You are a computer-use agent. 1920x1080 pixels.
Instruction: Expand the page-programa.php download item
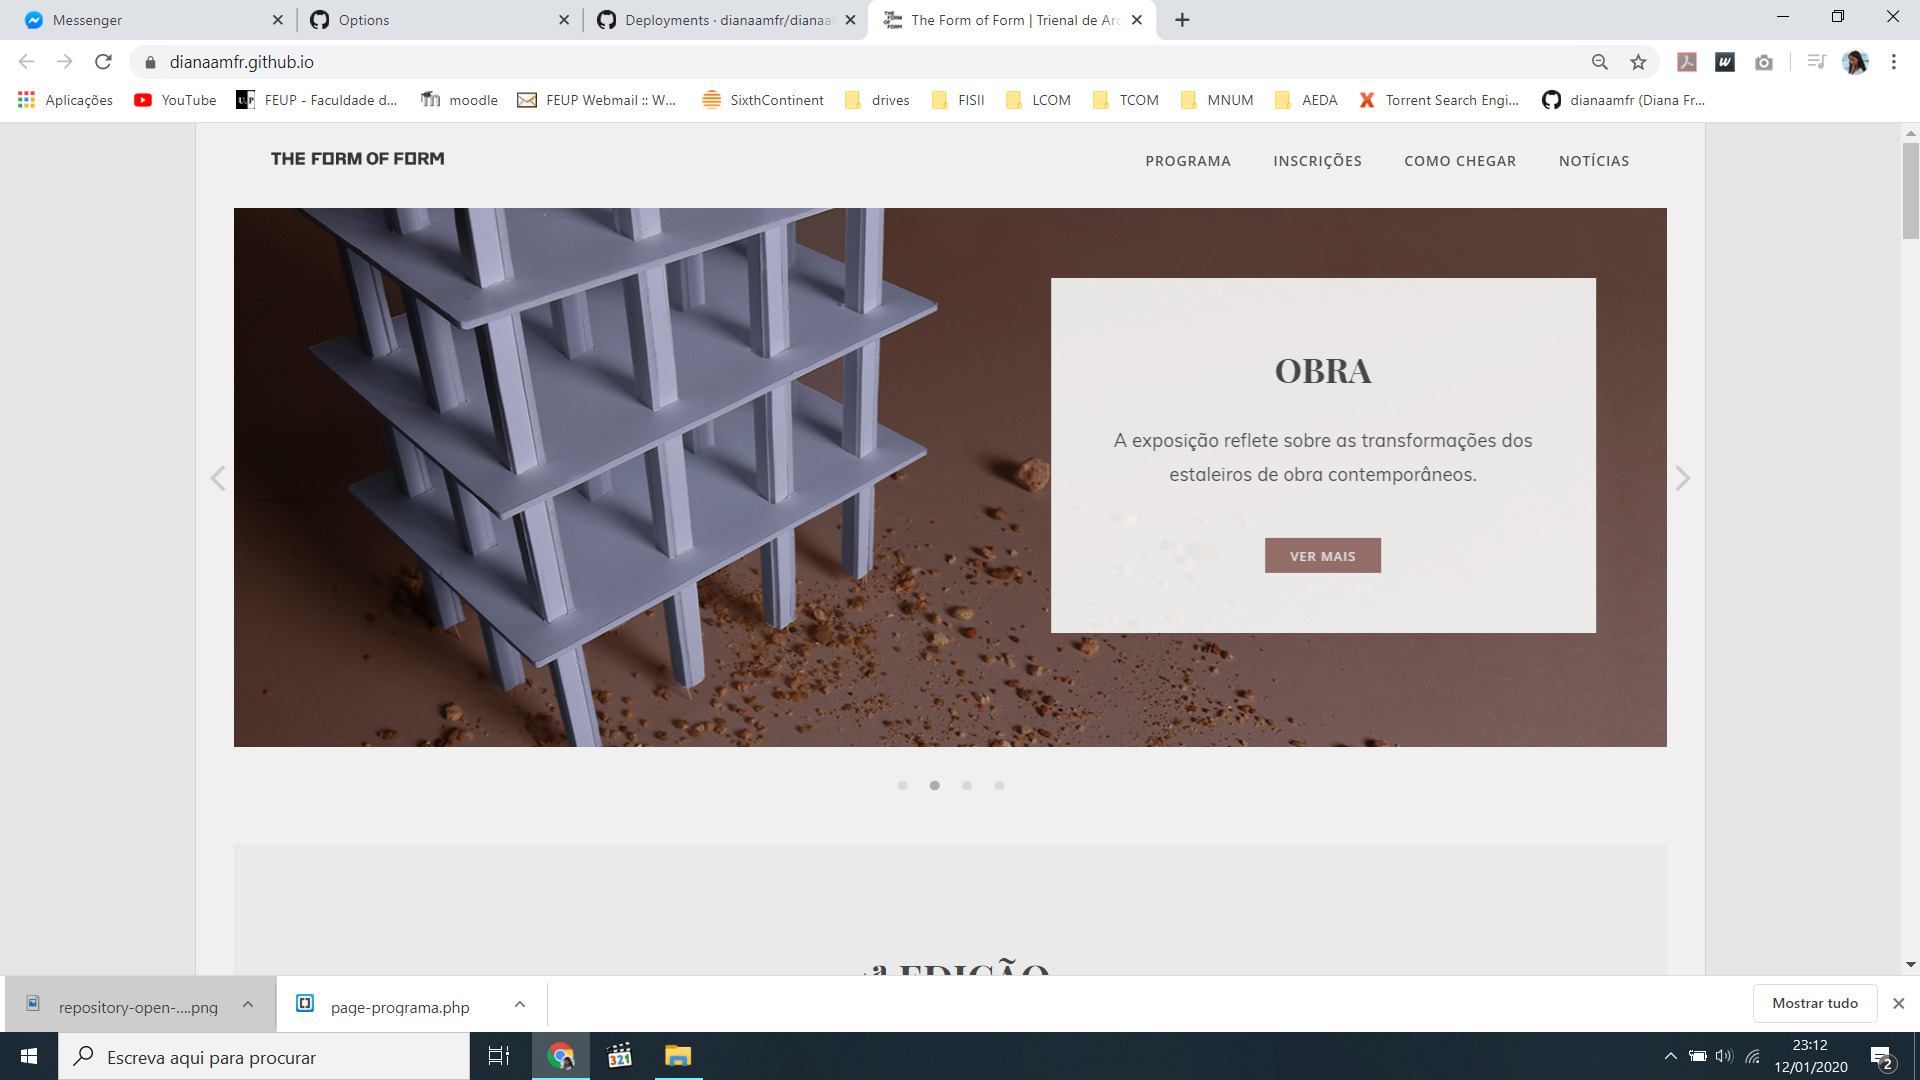click(519, 1005)
